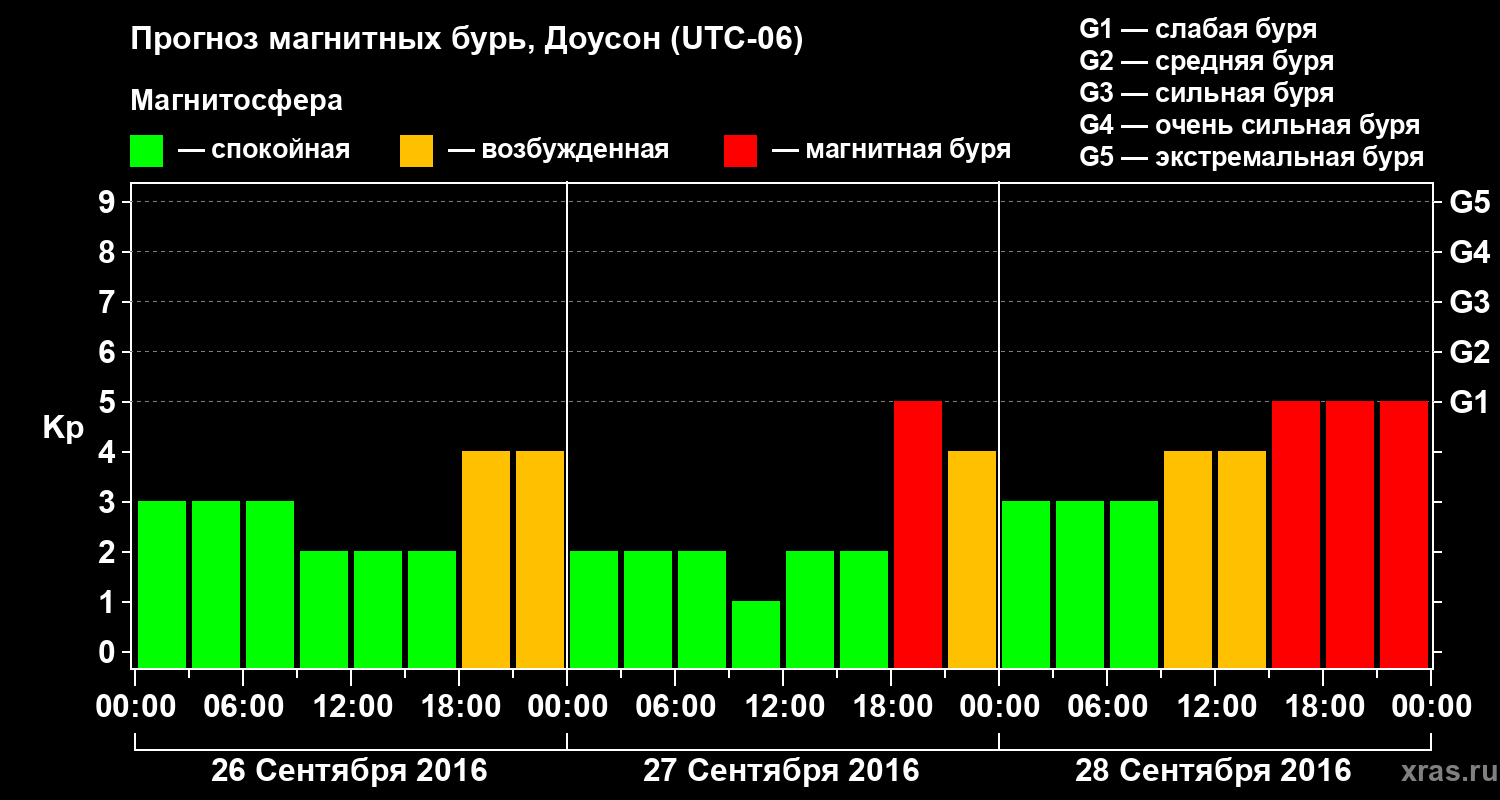
Task: Click the '27 Сентября 2016' date label
Action: [781, 771]
